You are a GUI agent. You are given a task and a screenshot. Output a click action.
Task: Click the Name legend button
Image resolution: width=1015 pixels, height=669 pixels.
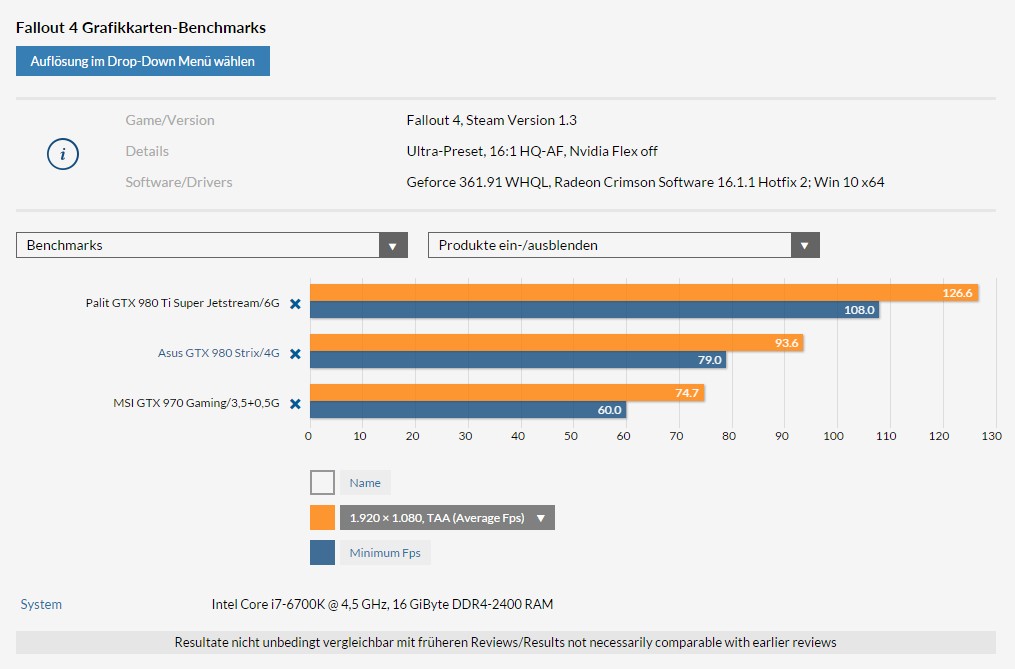click(365, 482)
